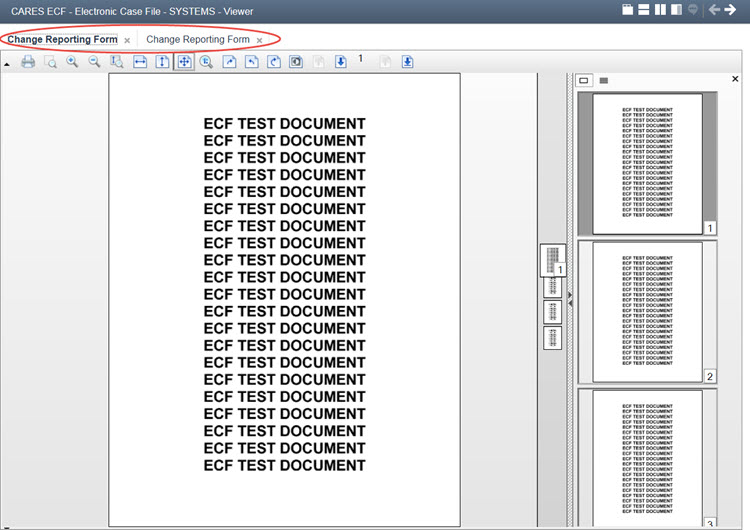Toggle horizontal split view layout

pyautogui.click(x=644, y=10)
